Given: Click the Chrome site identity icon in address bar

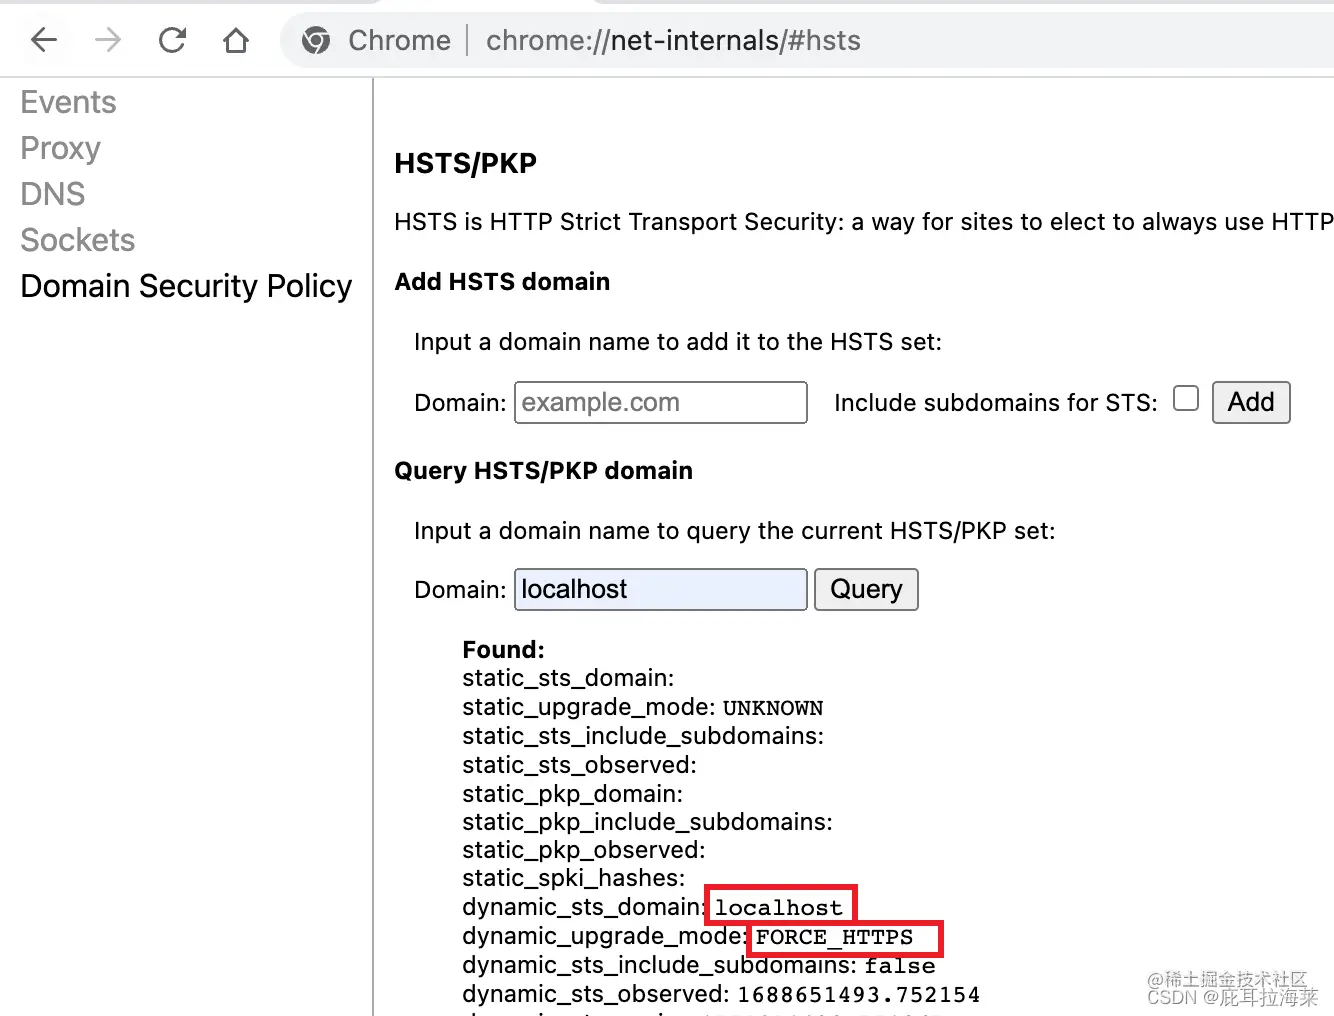Looking at the screenshot, I should [x=315, y=41].
